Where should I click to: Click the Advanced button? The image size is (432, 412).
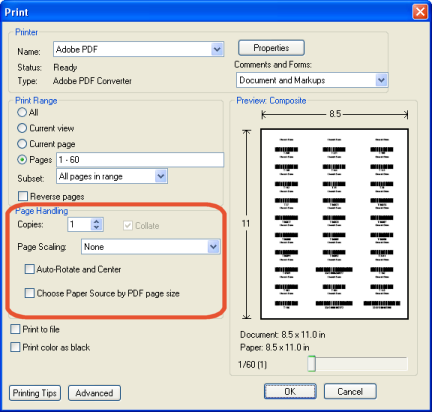click(x=94, y=393)
